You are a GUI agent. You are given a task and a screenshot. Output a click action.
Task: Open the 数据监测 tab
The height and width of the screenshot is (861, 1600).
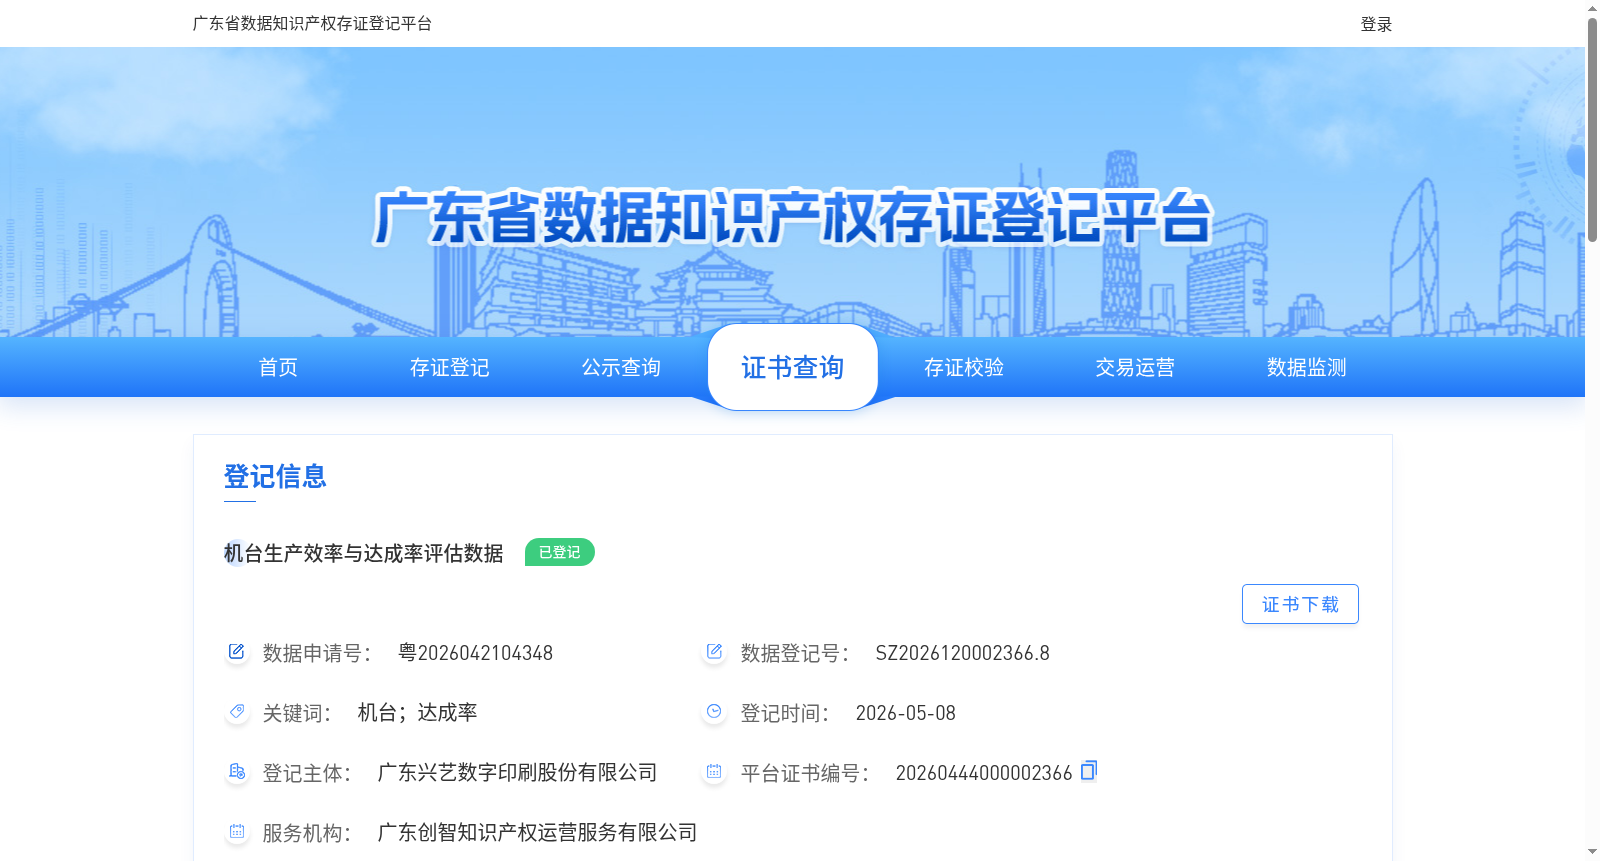(1307, 367)
